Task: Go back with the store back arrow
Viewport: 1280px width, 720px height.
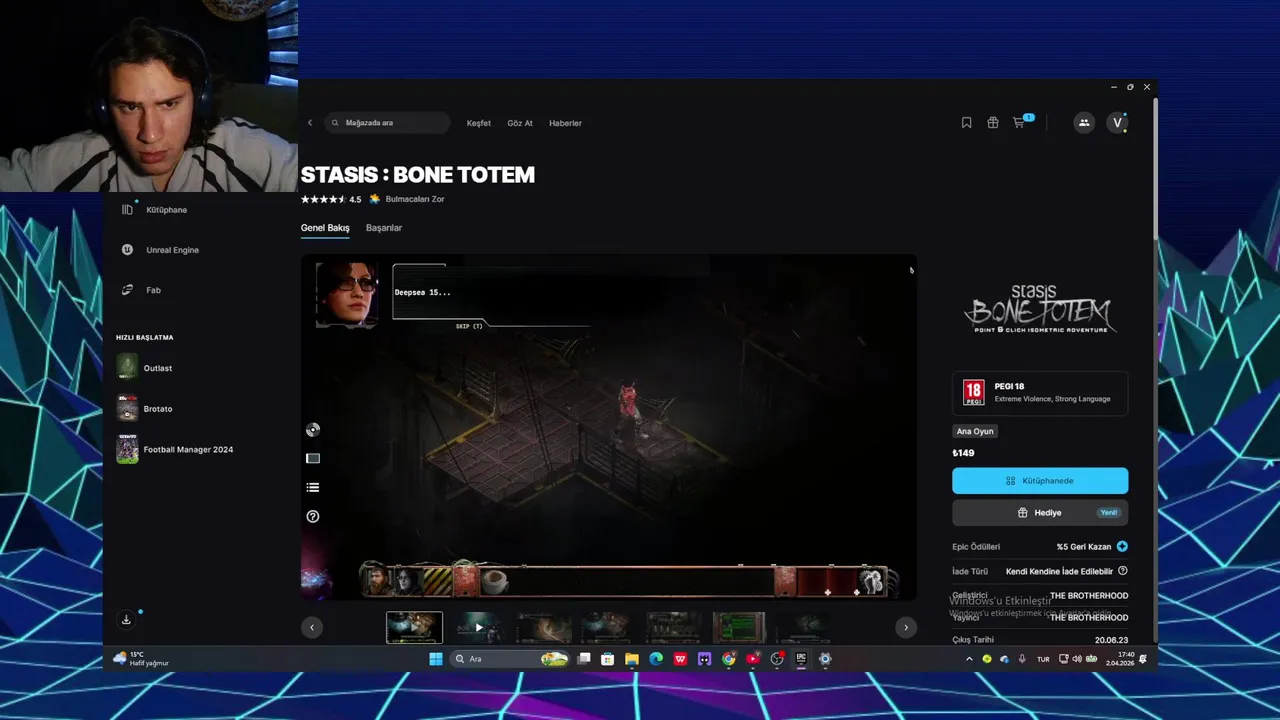Action: [x=310, y=123]
